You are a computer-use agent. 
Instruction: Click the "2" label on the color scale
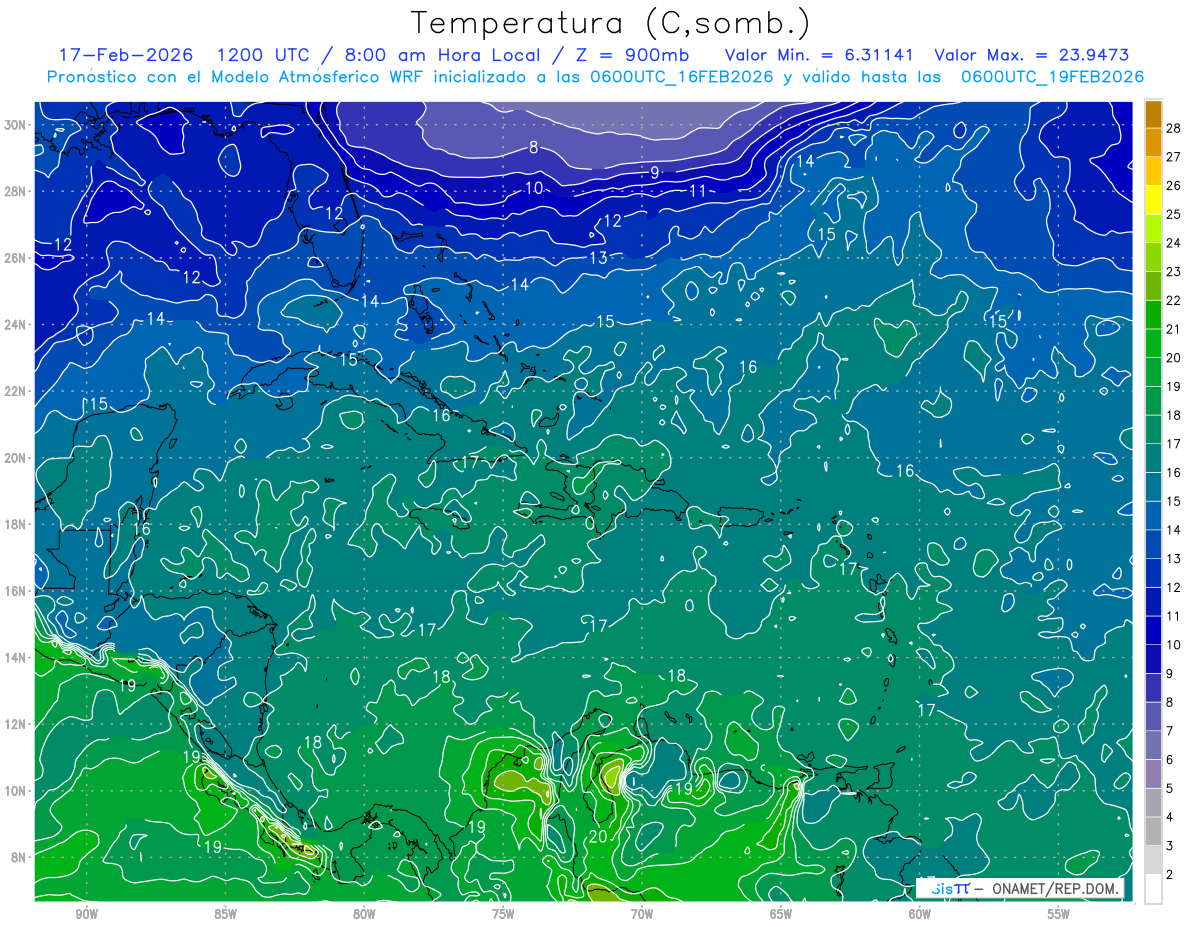[x=1170, y=875]
